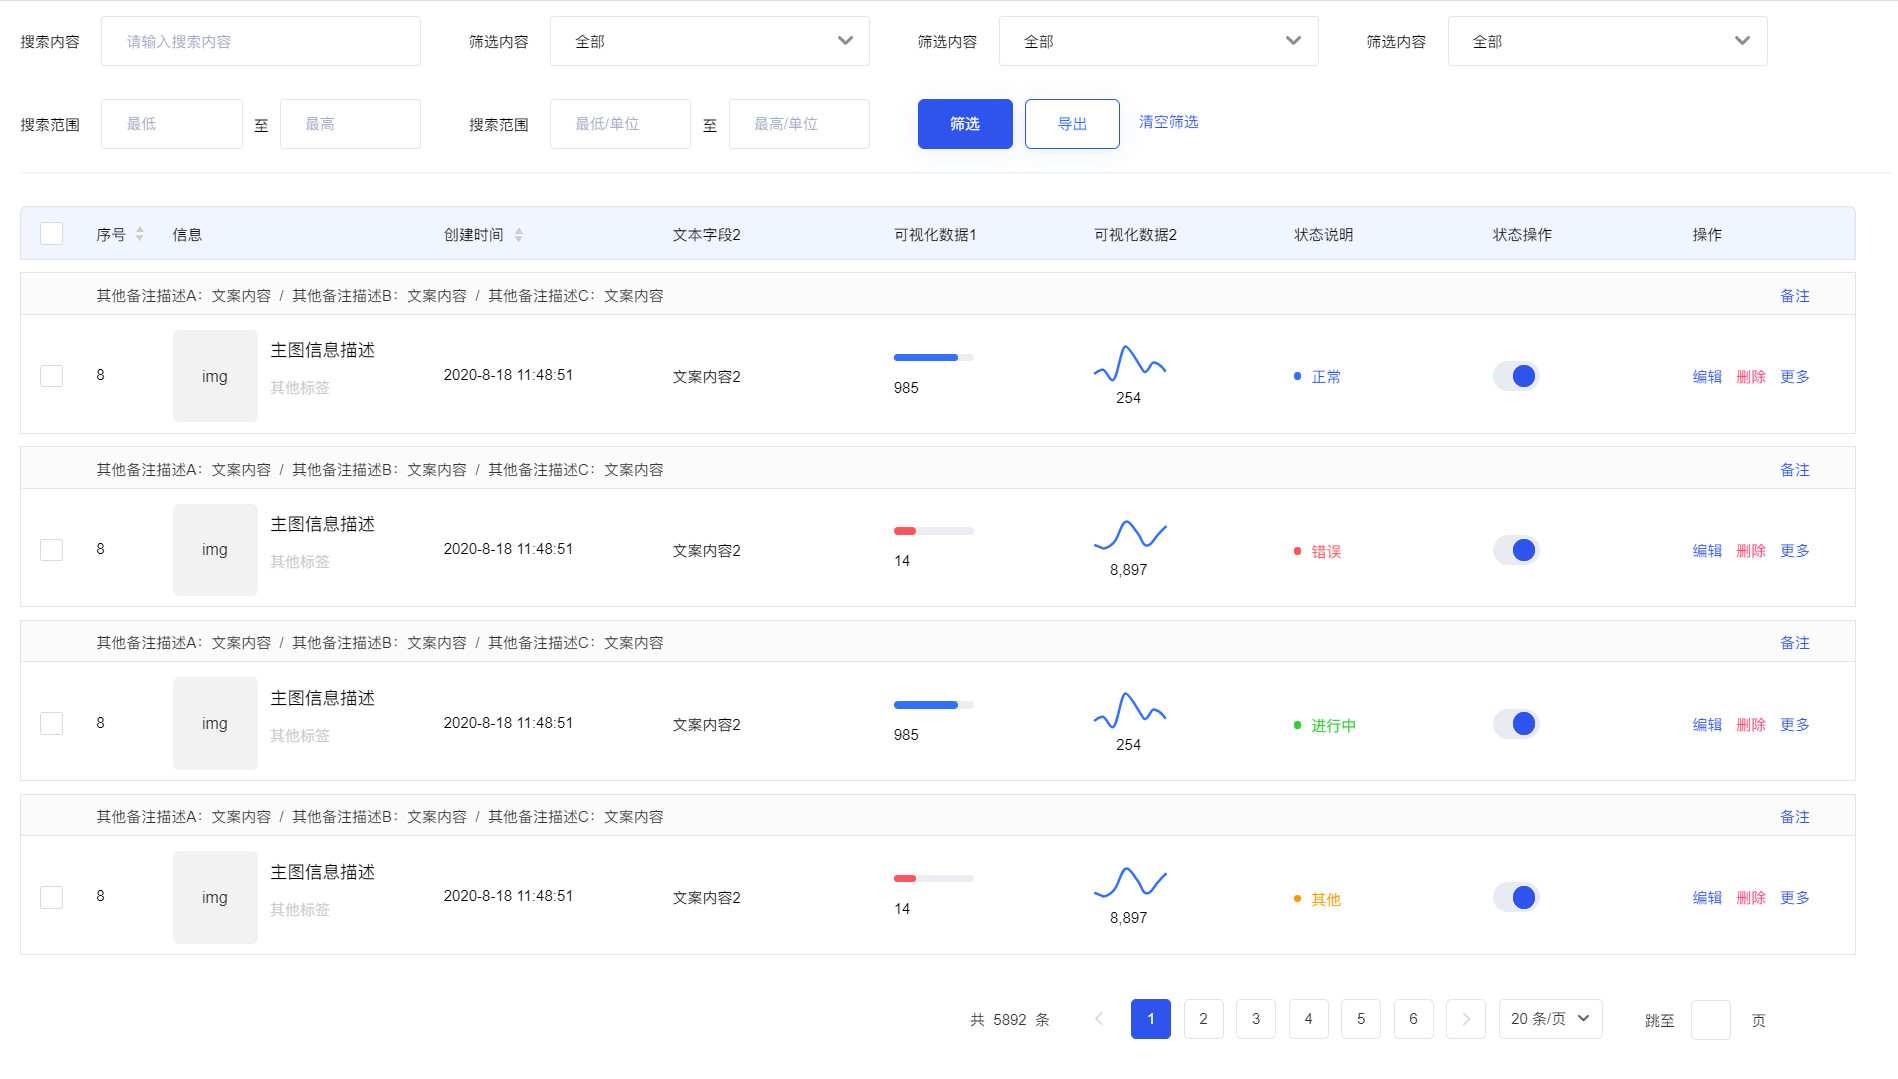This screenshot has width=1898, height=1079.
Task: Click 编辑 in the 进行中 row
Action: (x=1707, y=725)
